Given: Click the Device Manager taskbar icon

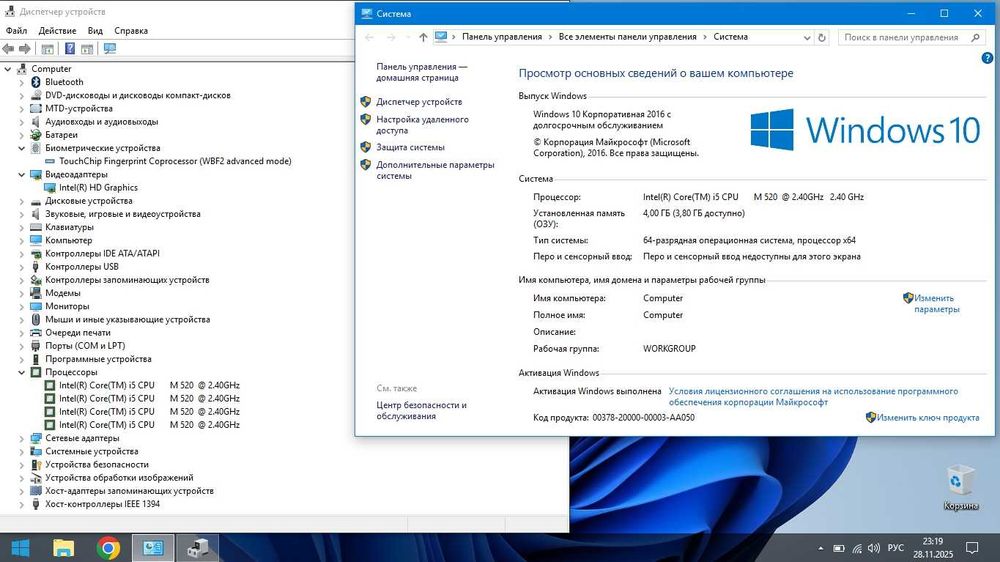Looking at the screenshot, I should pos(198,548).
